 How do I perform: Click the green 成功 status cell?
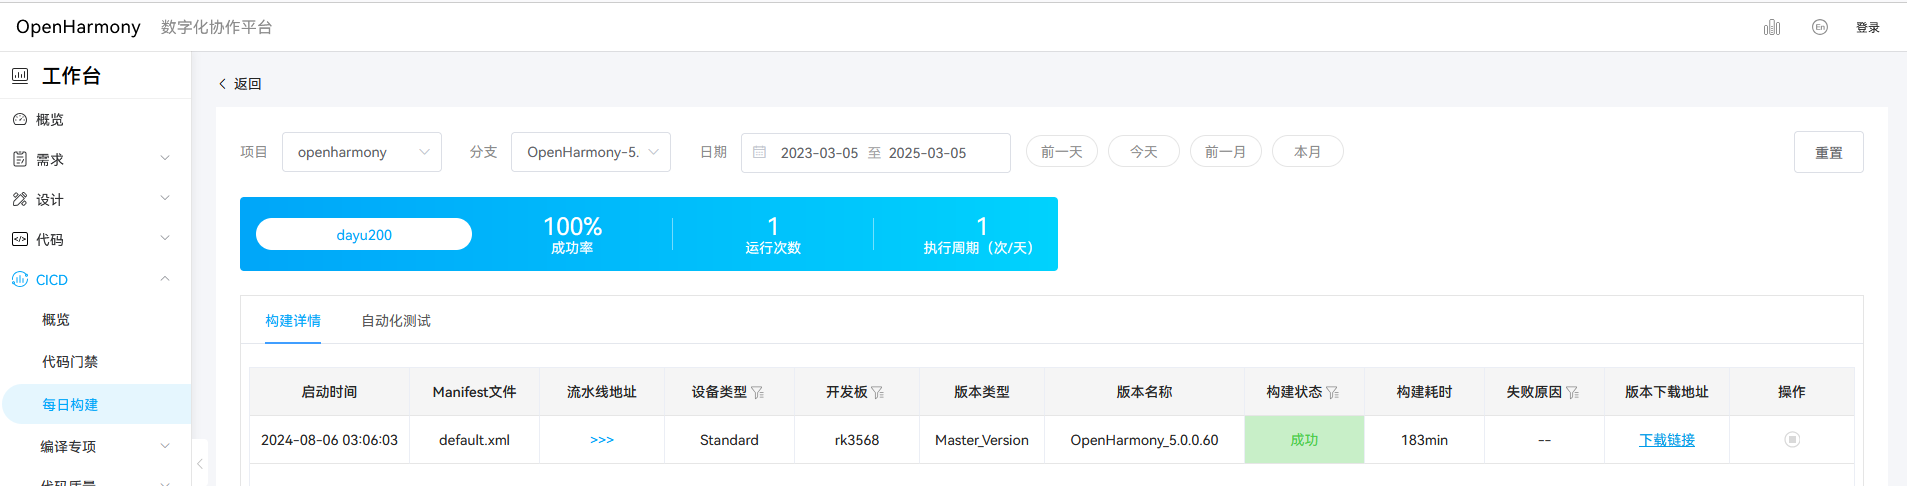tap(1304, 440)
